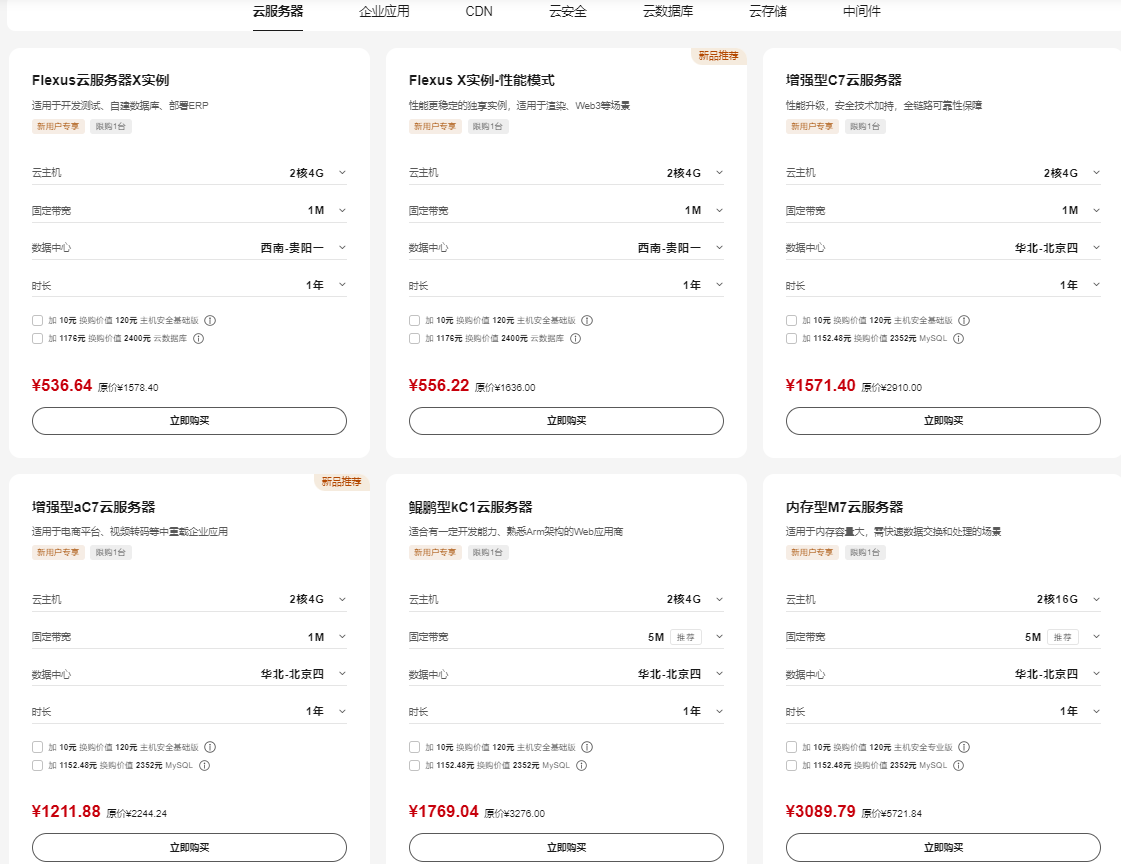1121x864 pixels.
Task: Open 时长 dropdown in 性能模式 card
Action: [x=566, y=285]
